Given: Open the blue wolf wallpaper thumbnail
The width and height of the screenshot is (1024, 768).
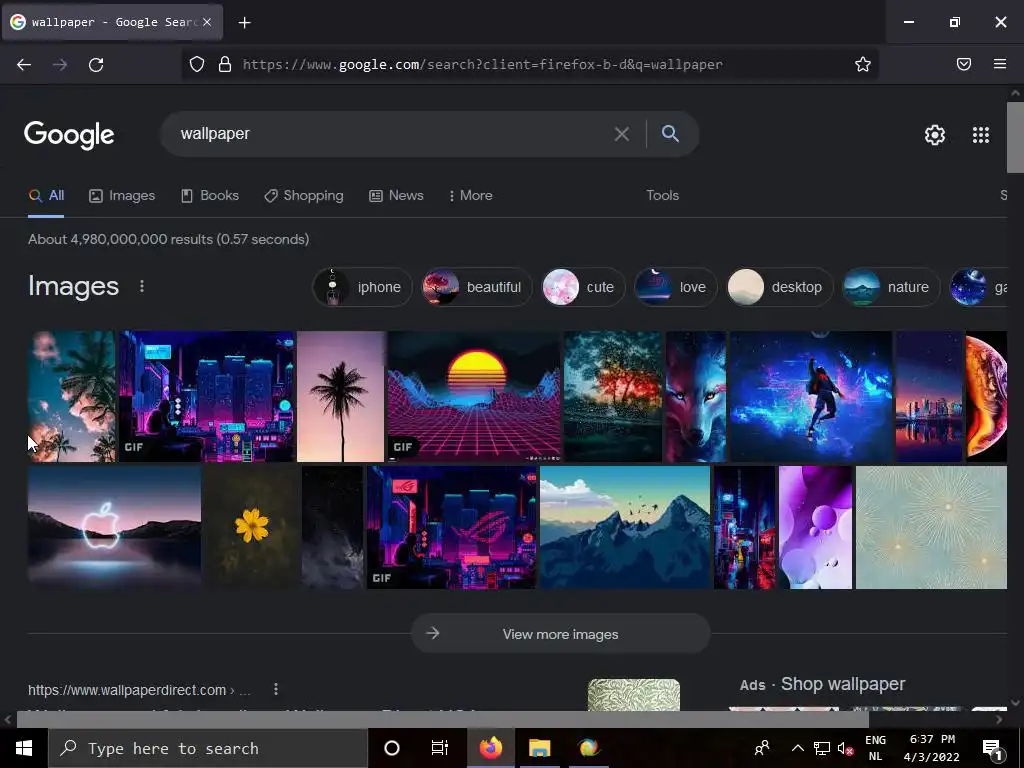Looking at the screenshot, I should [696, 396].
